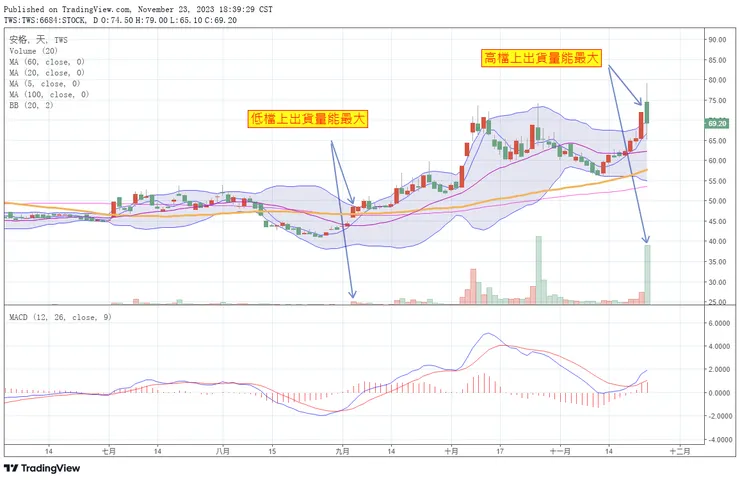This screenshot has height=480, width=740.
Task: Click the Volume (20) indicator label
Action: pyautogui.click(x=33, y=51)
